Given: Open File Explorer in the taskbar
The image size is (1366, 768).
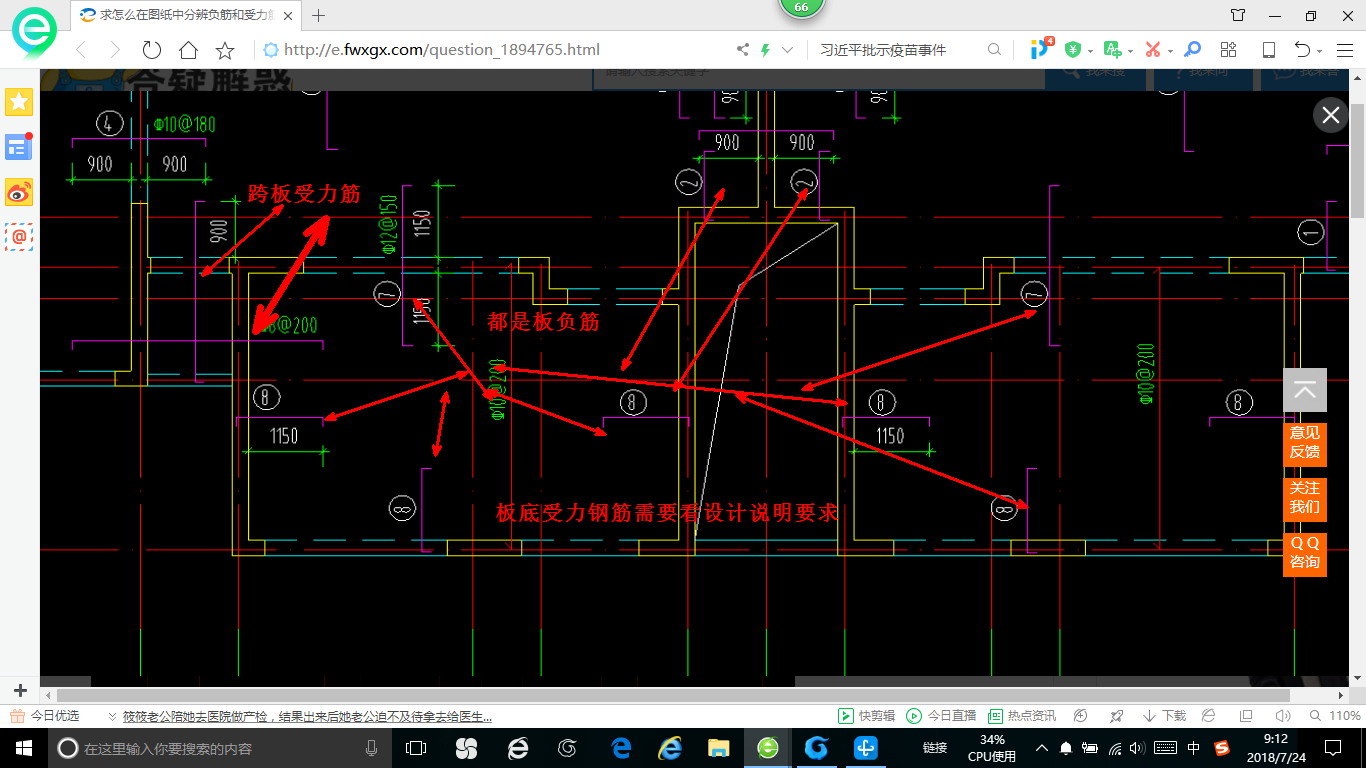Looking at the screenshot, I should tap(717, 747).
